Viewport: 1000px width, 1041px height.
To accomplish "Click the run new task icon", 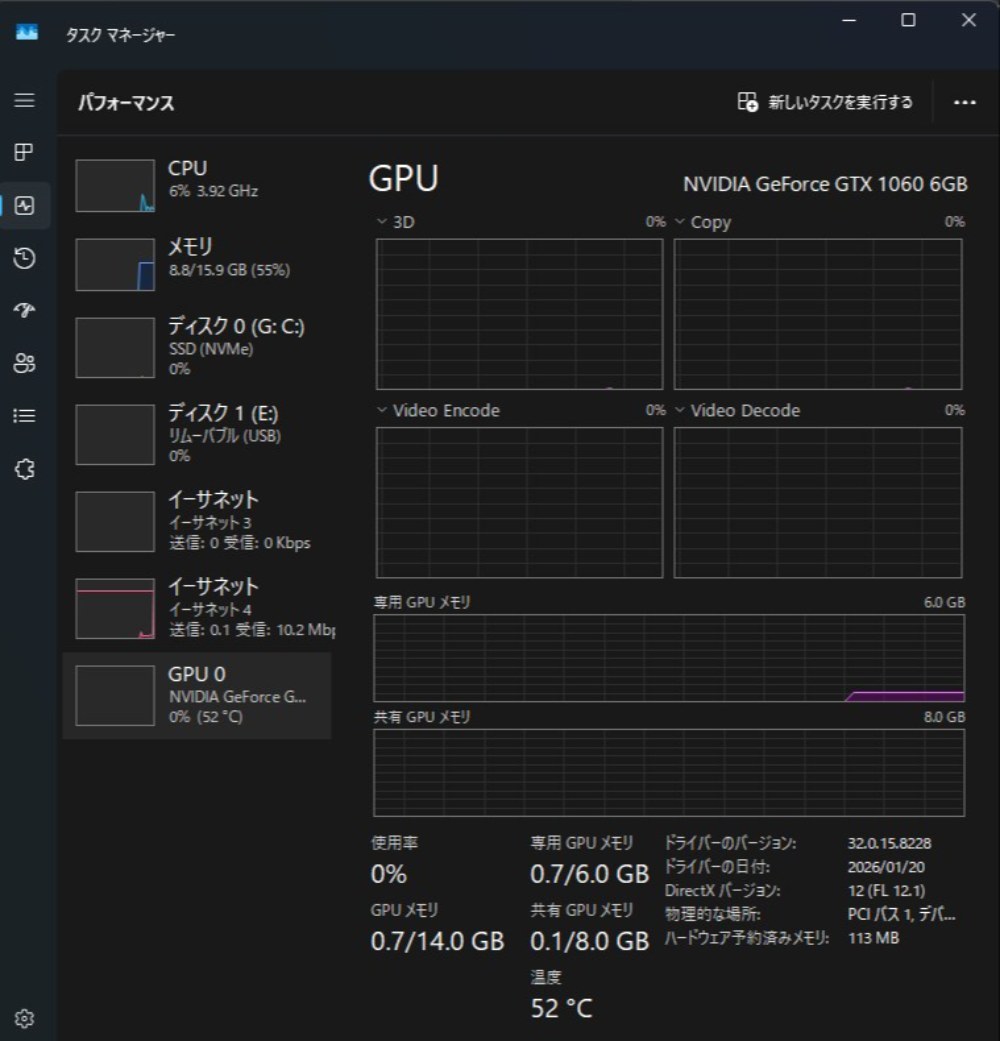I will (x=747, y=102).
